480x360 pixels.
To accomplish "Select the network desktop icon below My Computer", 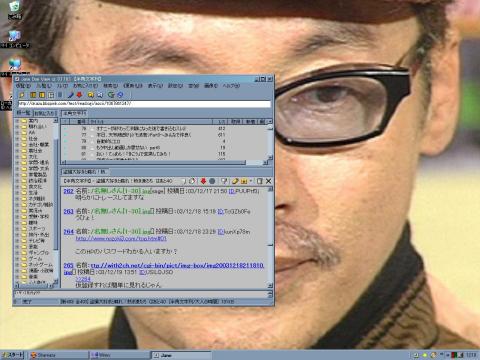I will pos(15,64).
